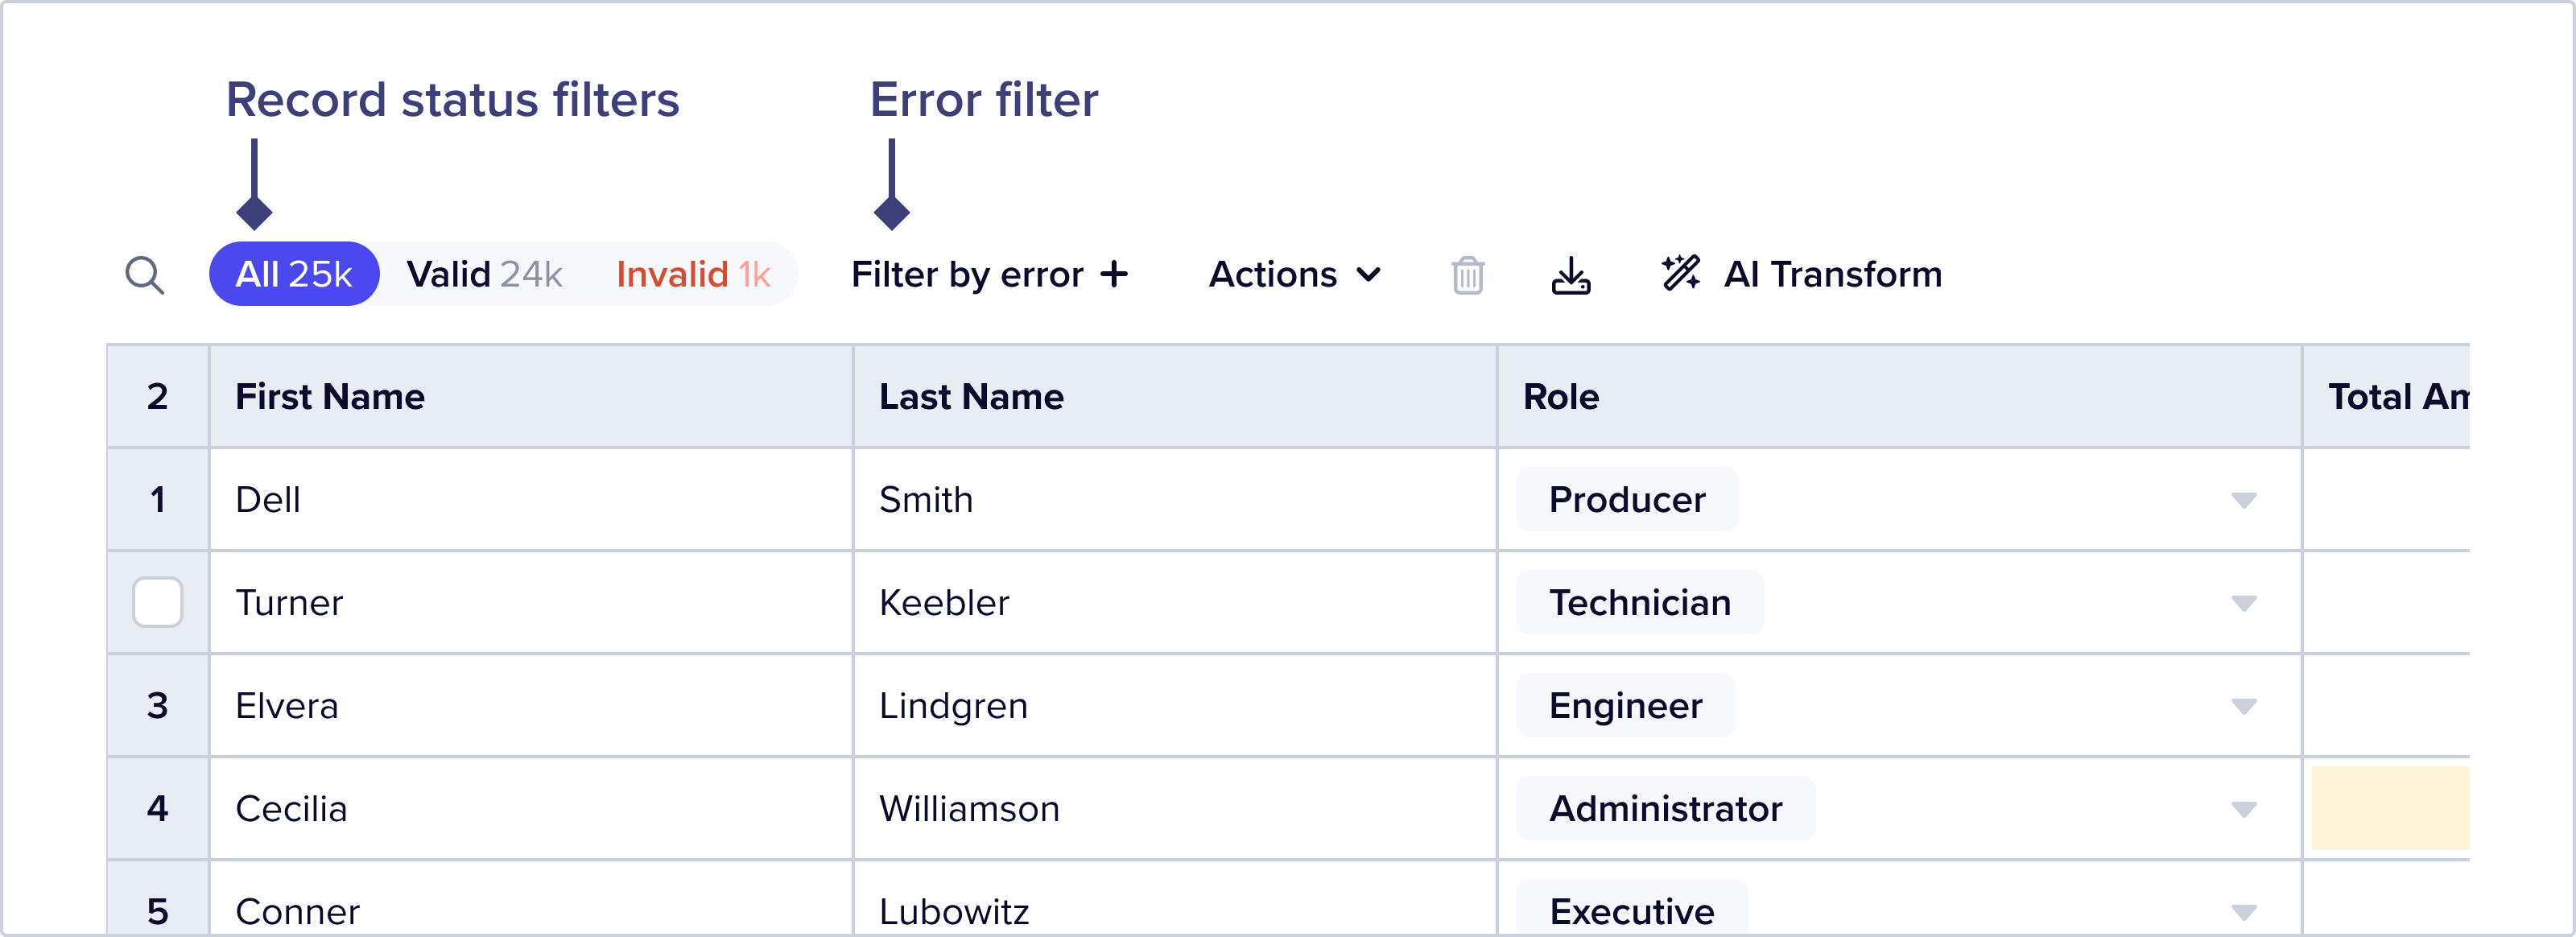The height and width of the screenshot is (937, 2576).
Task: Click the highlighted yellow cell in Cecilia's row
Action: click(2389, 808)
